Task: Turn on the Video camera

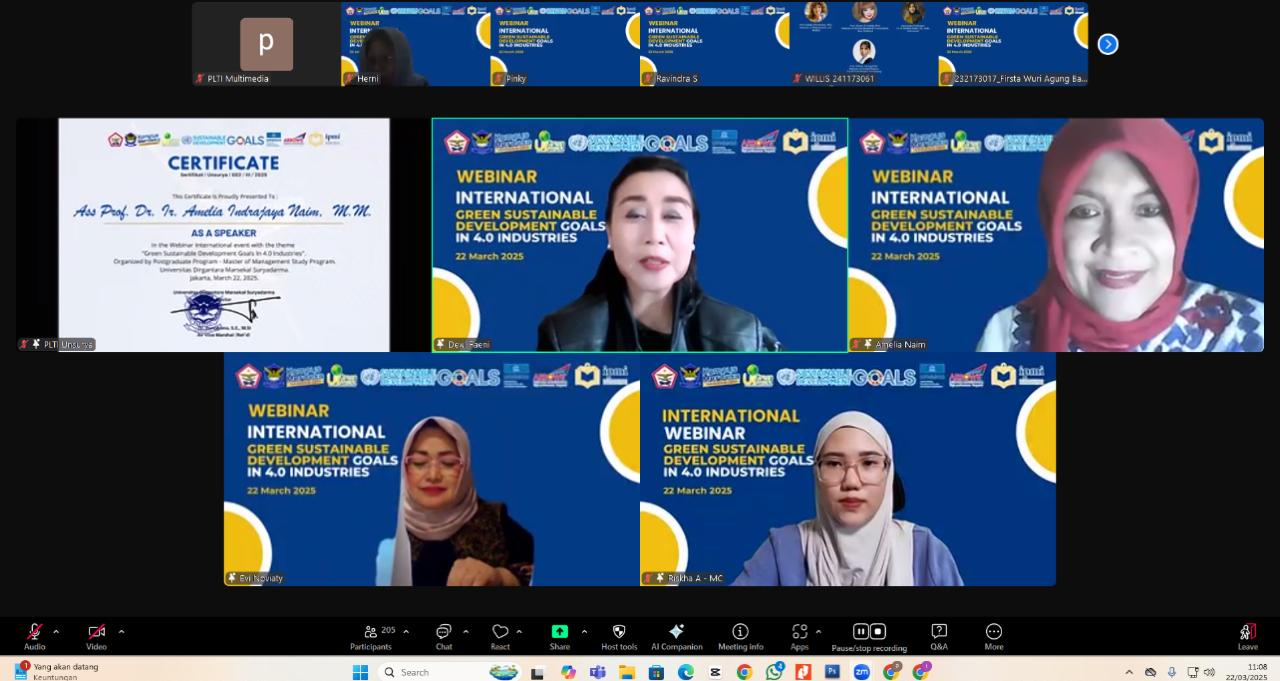Action: [96, 633]
